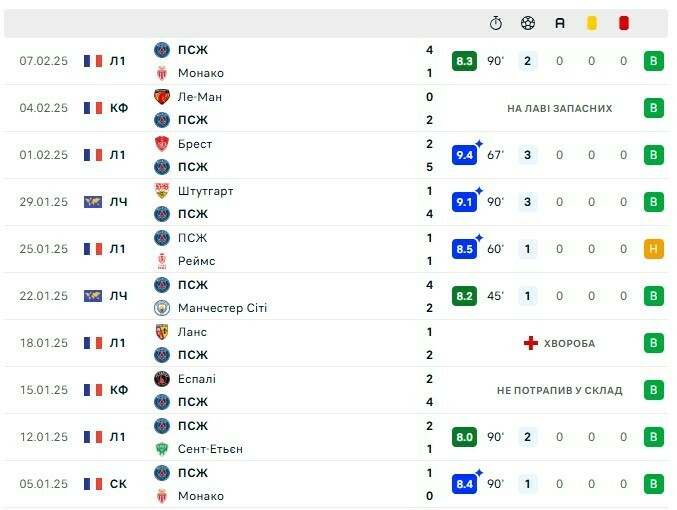Viewport: 677px width, 510px height.
Task: Click the yellow card column icon
Action: pos(592,23)
